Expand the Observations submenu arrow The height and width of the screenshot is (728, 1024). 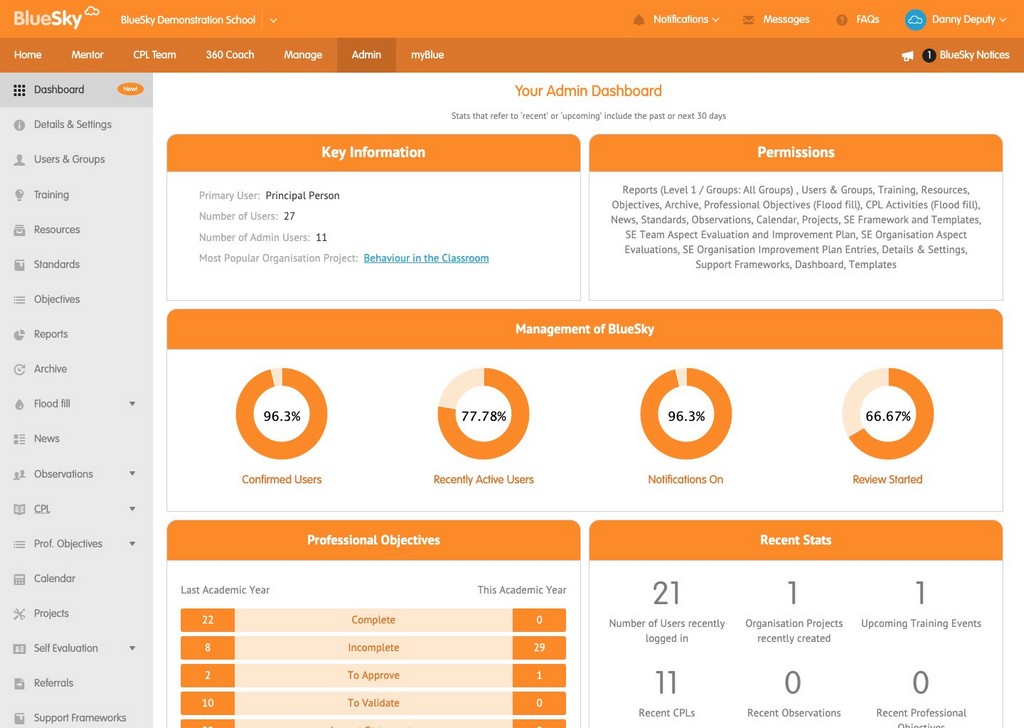[x=133, y=474]
